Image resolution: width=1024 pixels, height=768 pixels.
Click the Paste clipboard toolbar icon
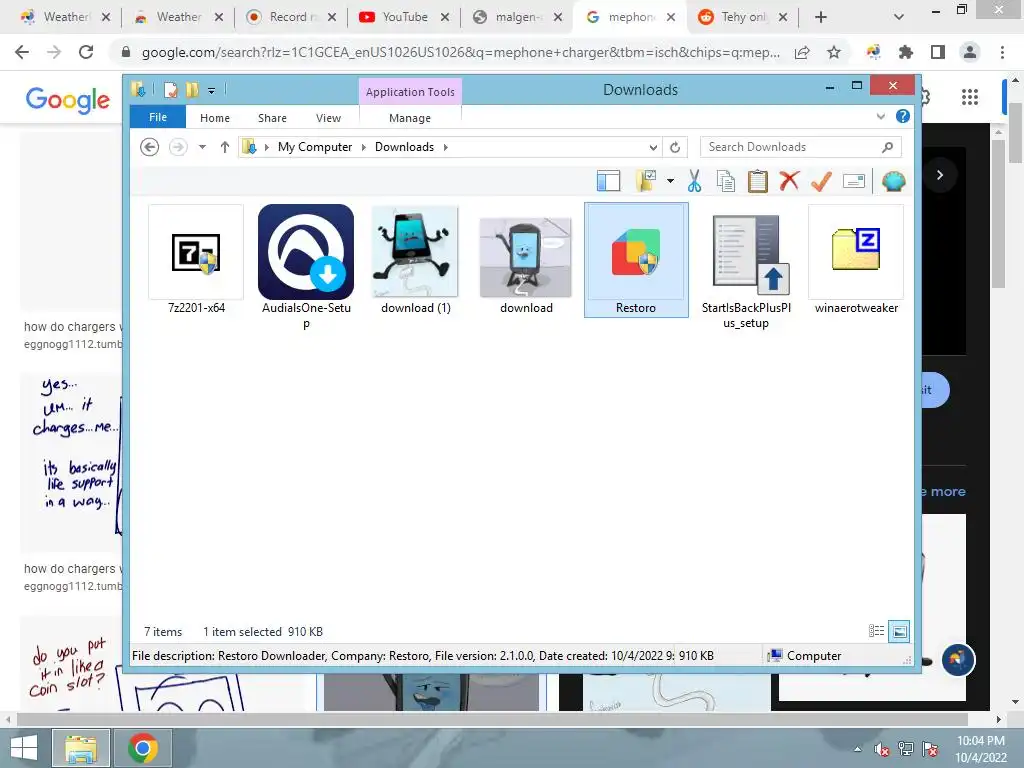pos(758,181)
